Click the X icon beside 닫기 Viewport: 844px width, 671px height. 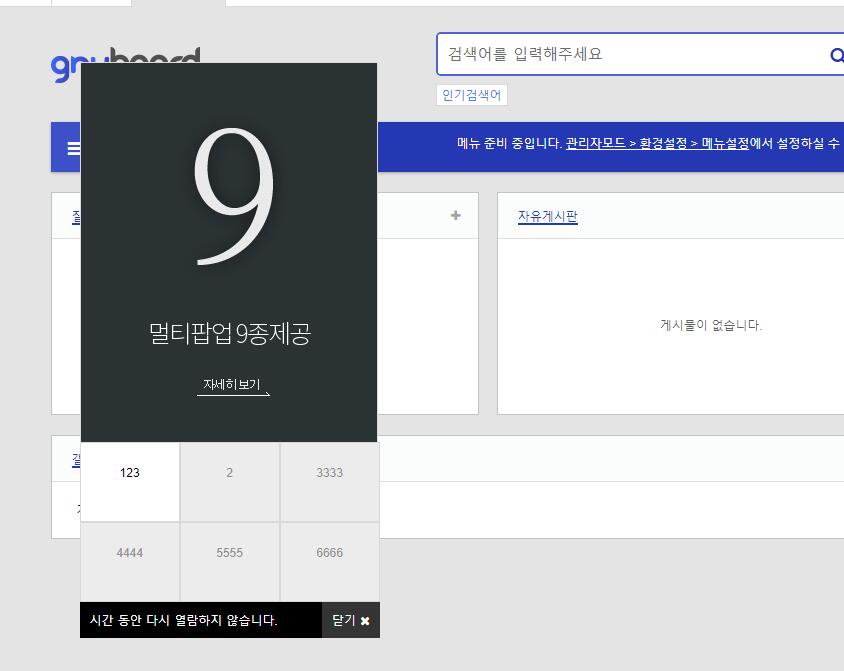click(x=365, y=621)
